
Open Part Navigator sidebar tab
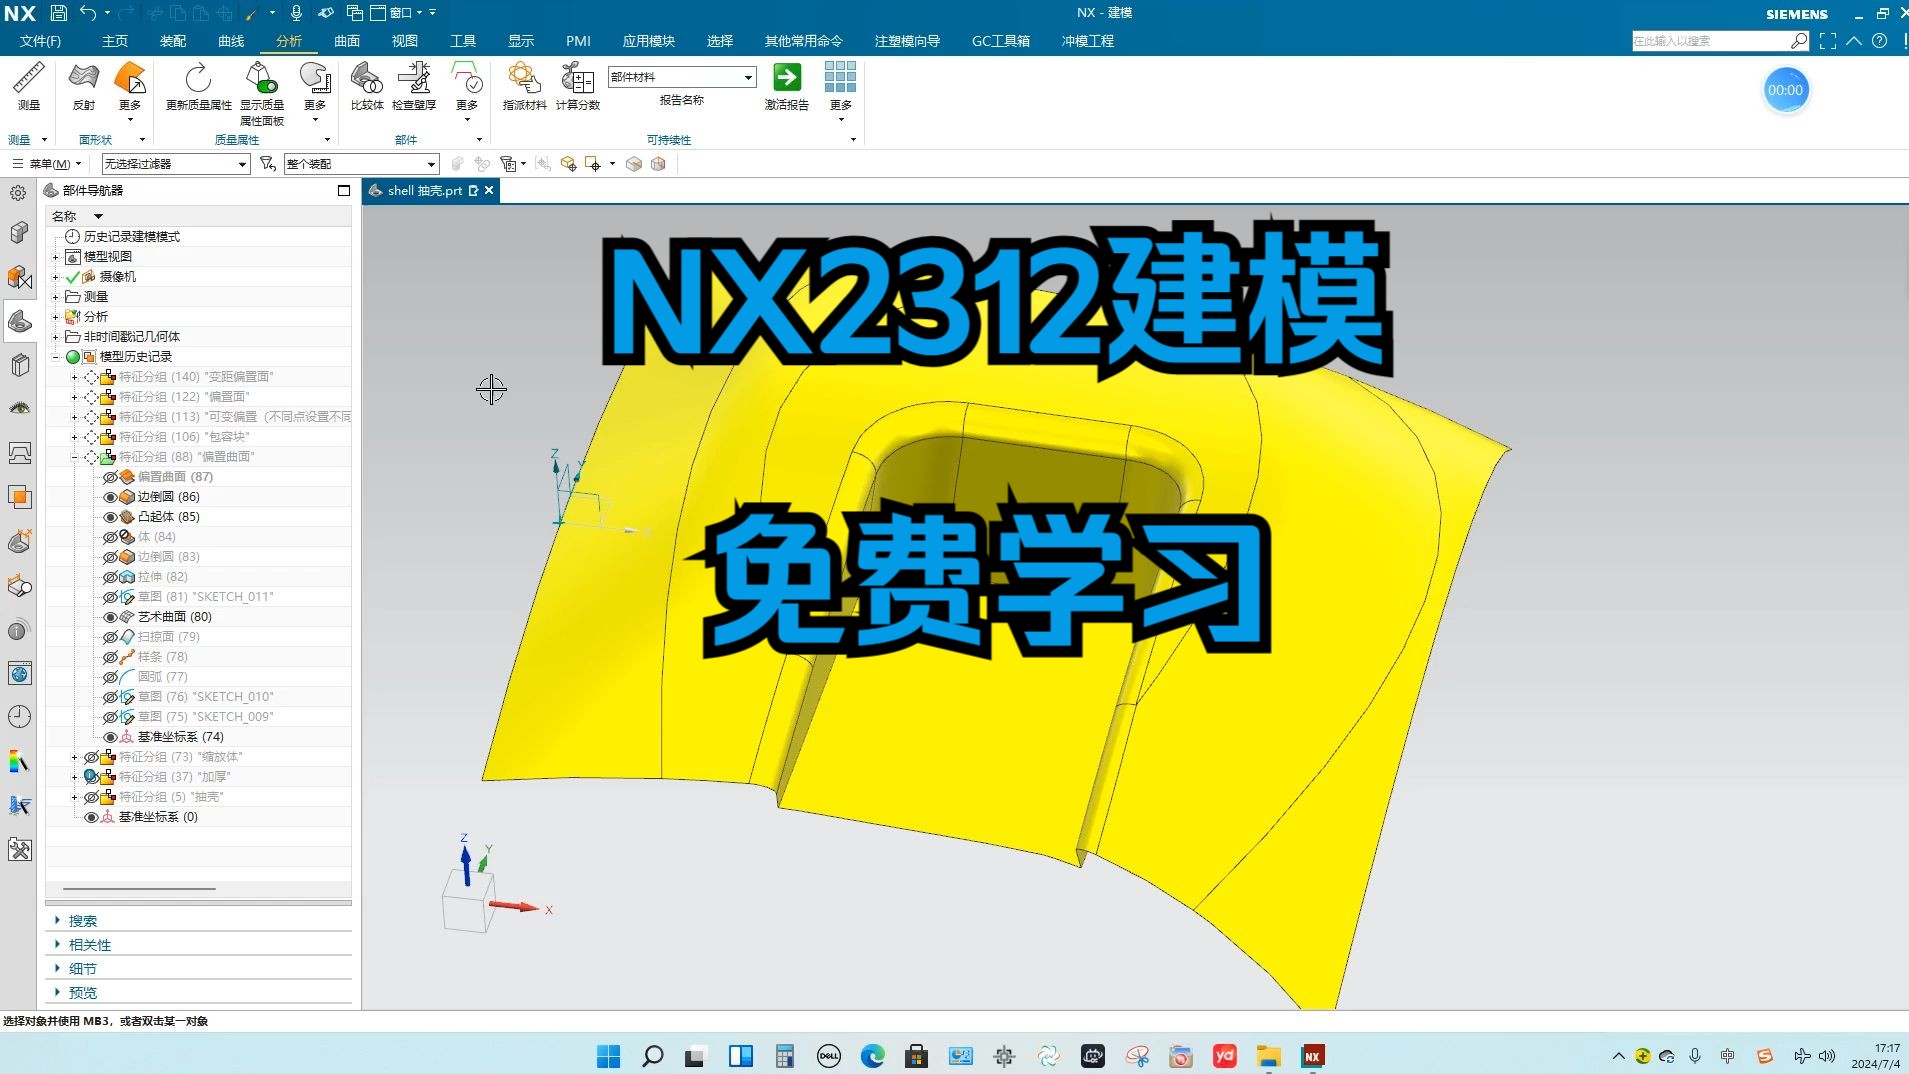coord(19,321)
